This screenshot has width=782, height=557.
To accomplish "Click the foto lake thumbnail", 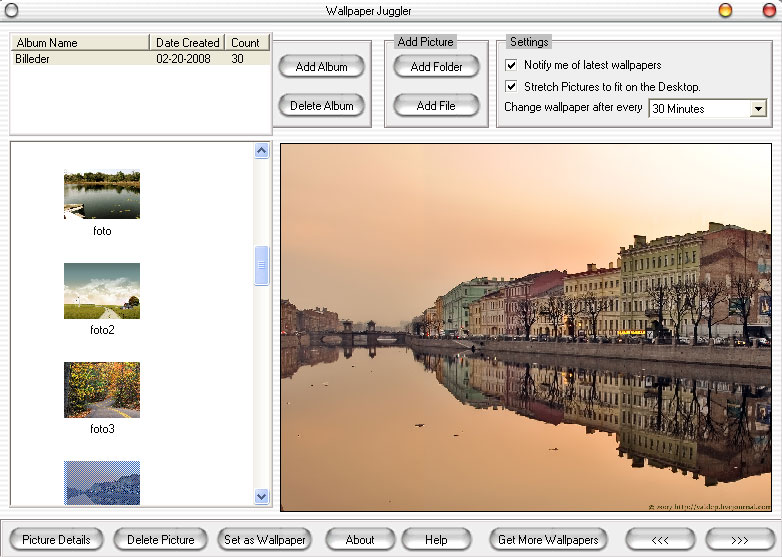I will (102, 194).
